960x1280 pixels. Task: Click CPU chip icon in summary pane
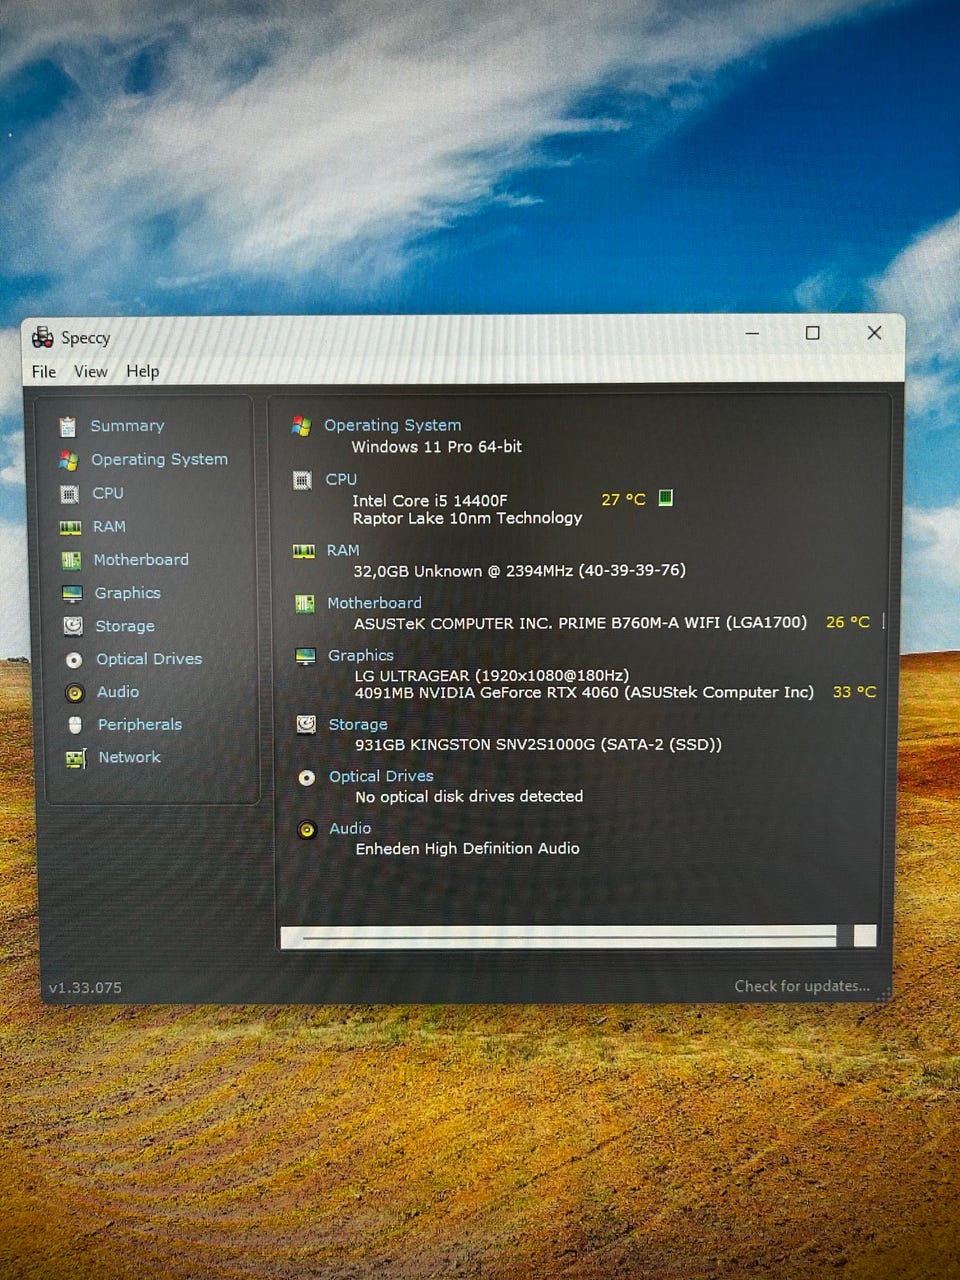point(302,480)
